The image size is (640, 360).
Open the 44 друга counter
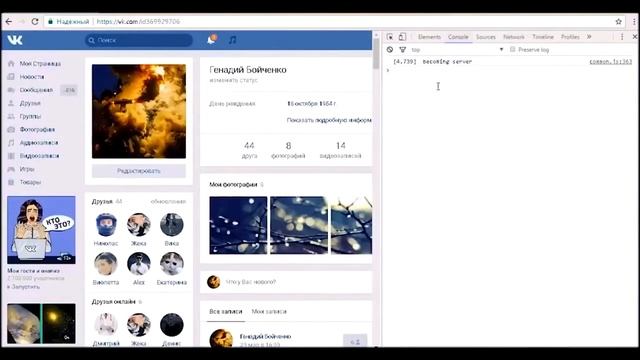[249, 150]
